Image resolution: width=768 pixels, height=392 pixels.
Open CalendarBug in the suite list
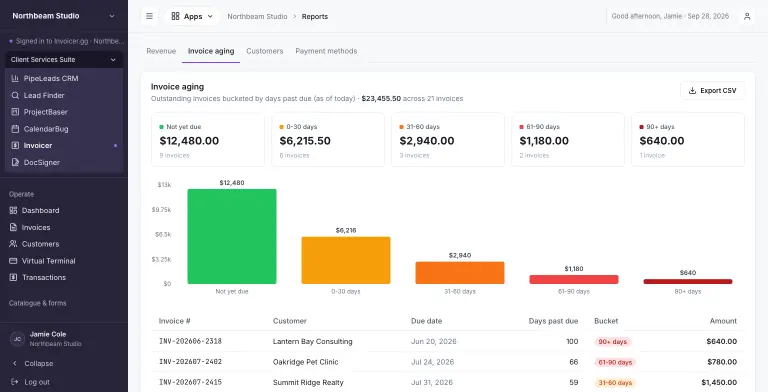64,129
